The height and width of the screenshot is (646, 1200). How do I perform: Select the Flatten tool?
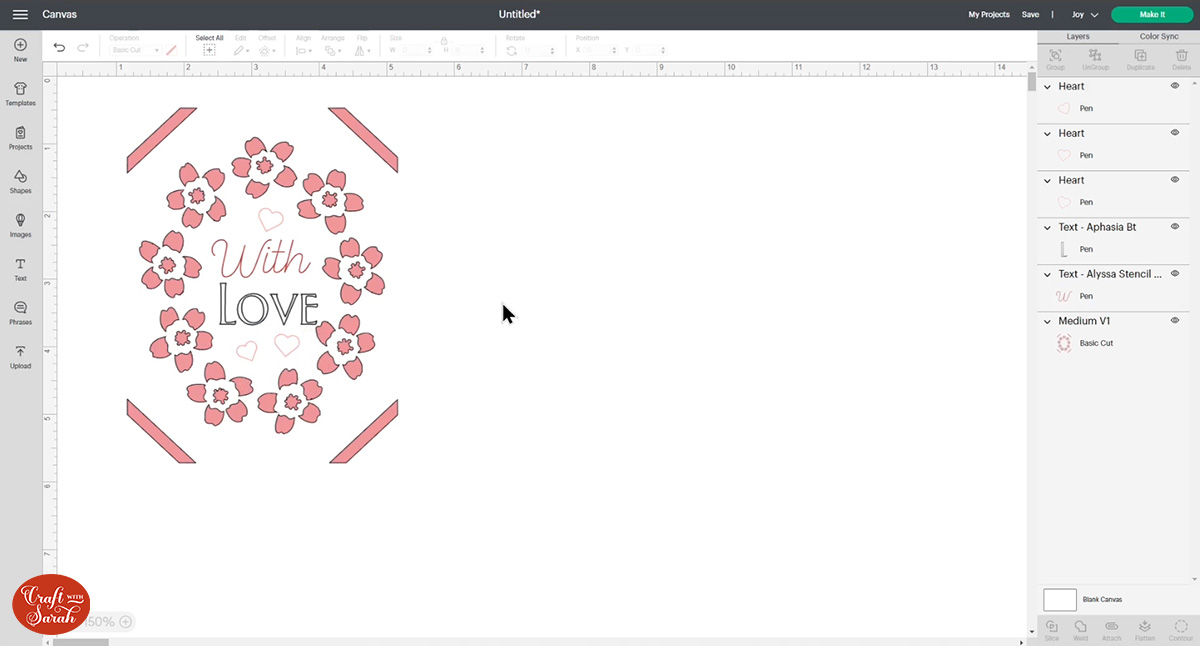coord(1145,628)
